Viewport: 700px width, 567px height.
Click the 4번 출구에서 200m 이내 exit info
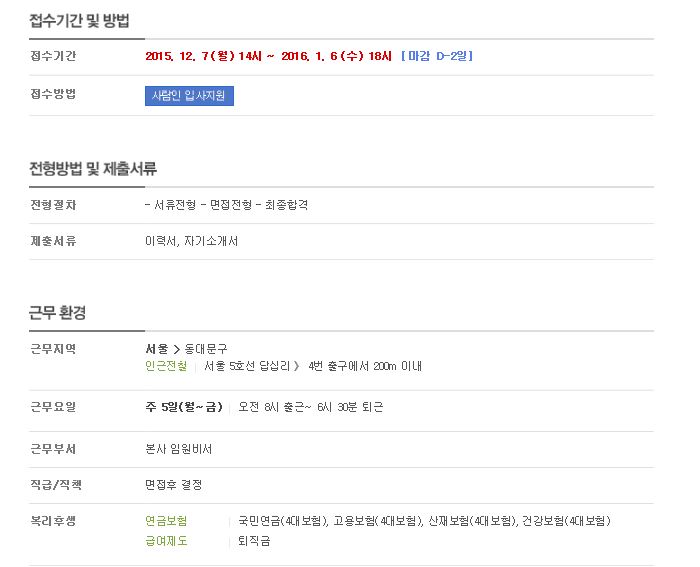coord(365,367)
